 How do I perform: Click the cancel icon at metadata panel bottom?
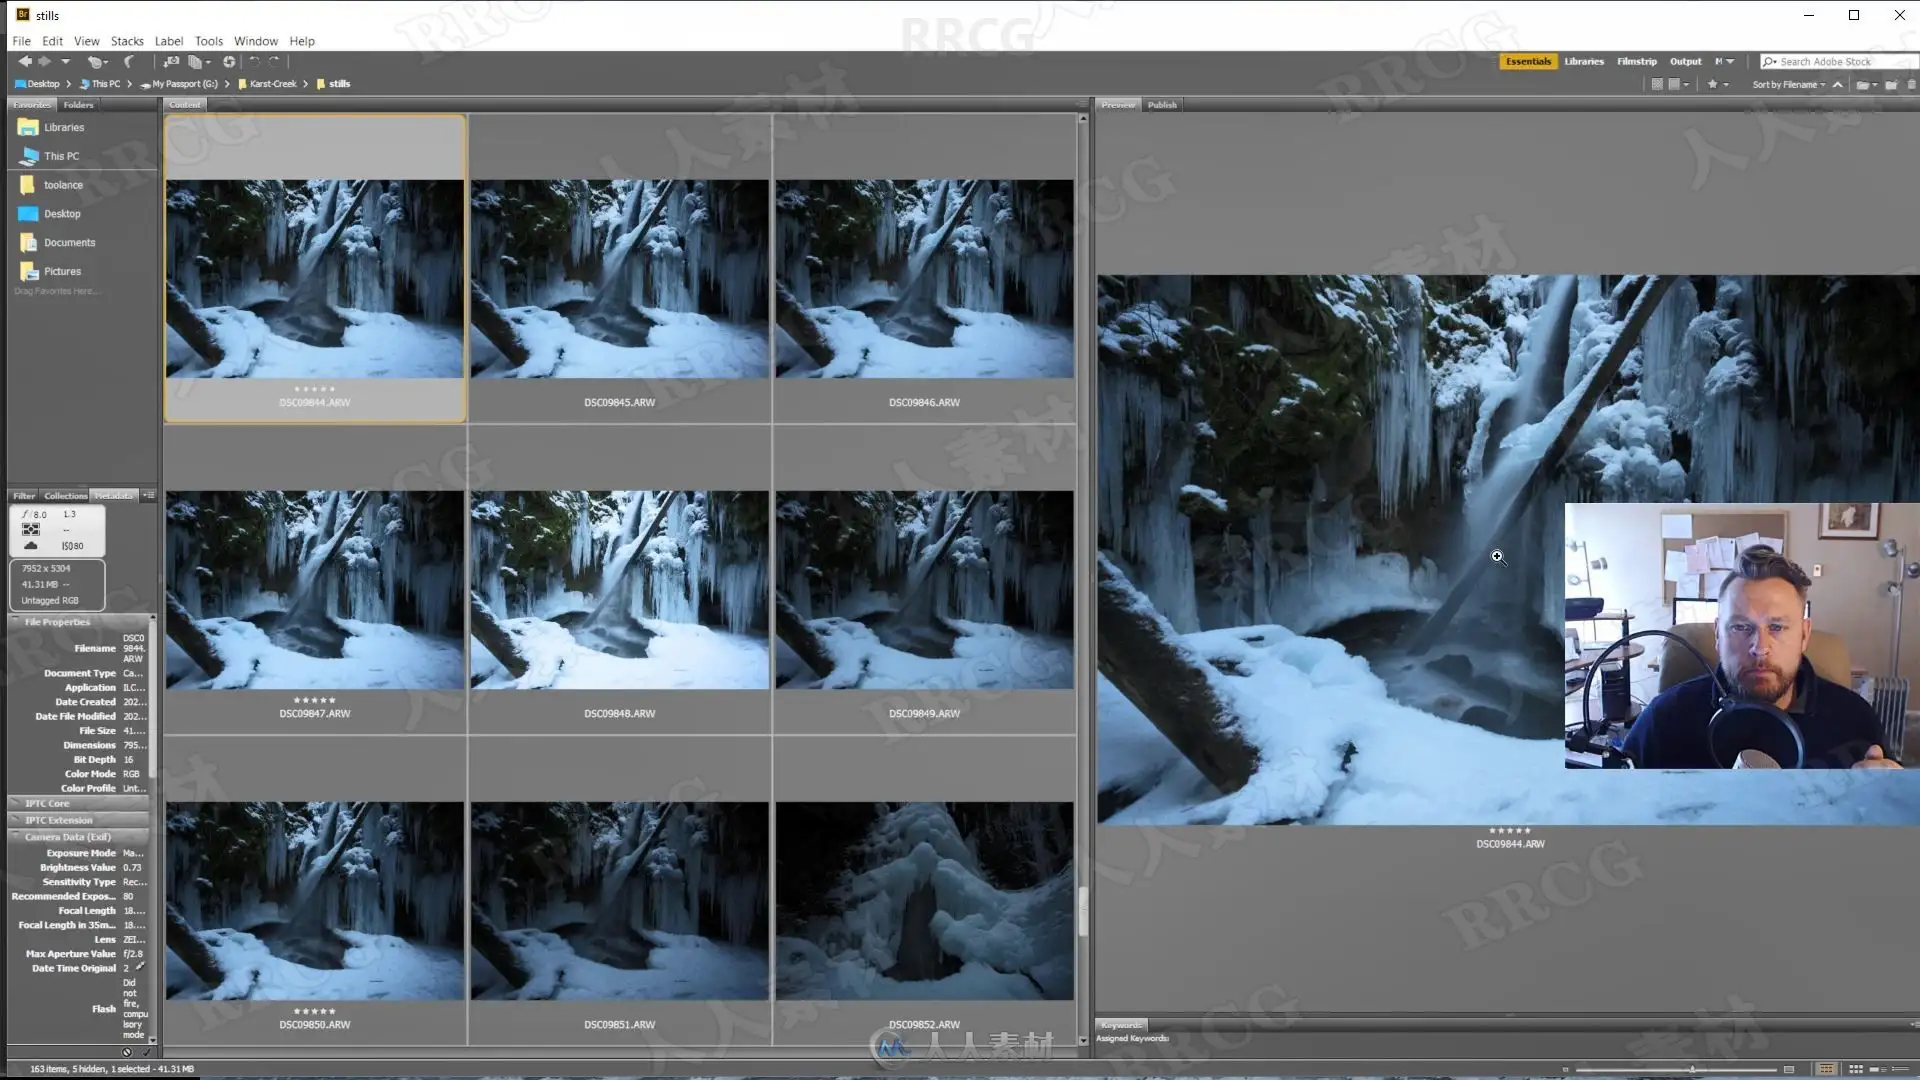127,1052
